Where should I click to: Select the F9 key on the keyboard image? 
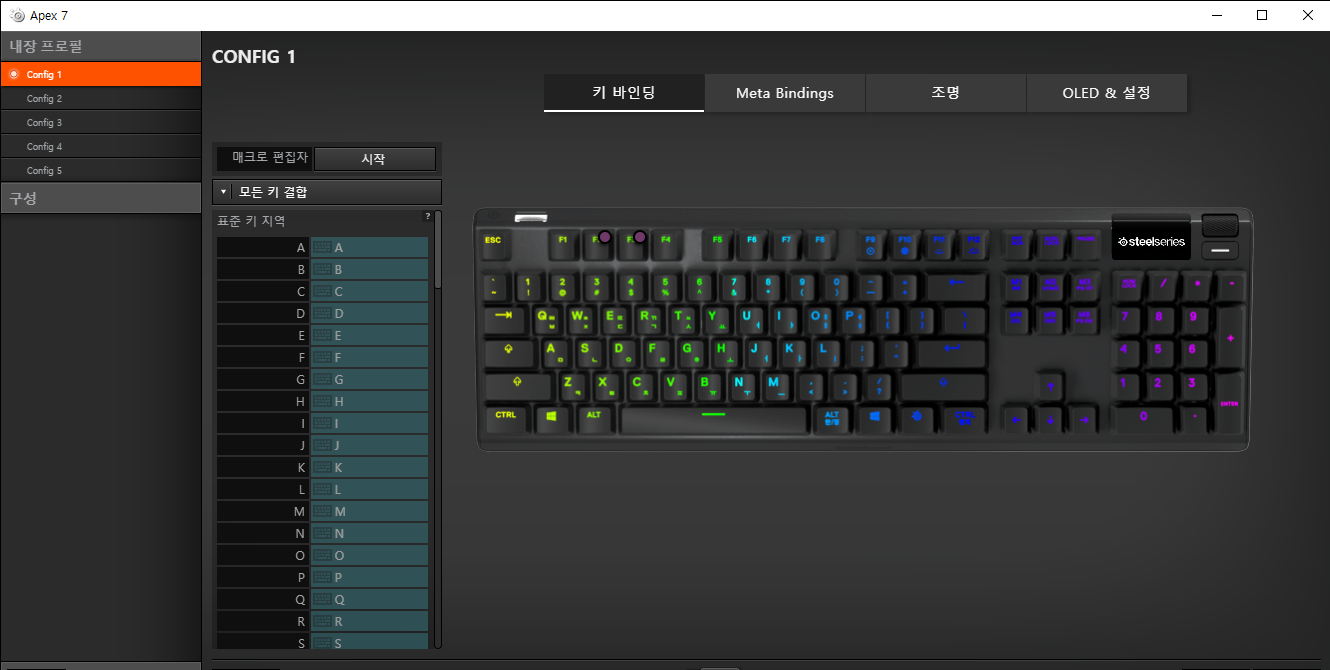[870, 242]
